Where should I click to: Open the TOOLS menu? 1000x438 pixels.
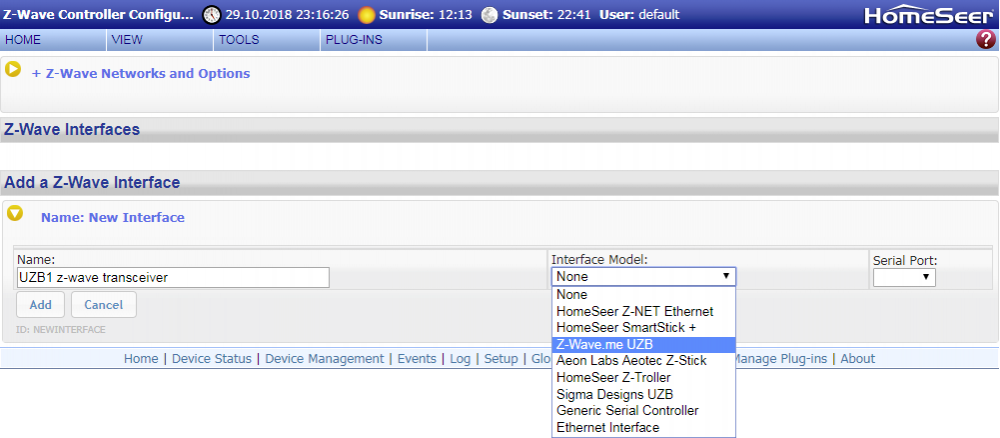point(267,40)
